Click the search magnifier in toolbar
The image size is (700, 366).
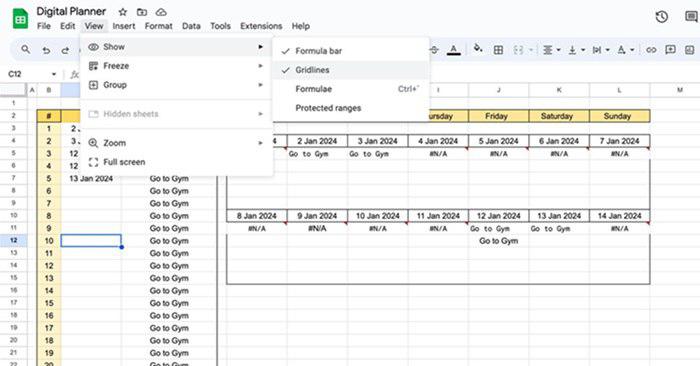click(x=26, y=50)
